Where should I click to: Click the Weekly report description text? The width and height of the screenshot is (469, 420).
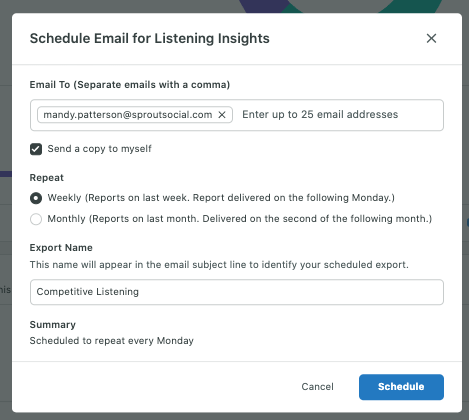pos(221,198)
